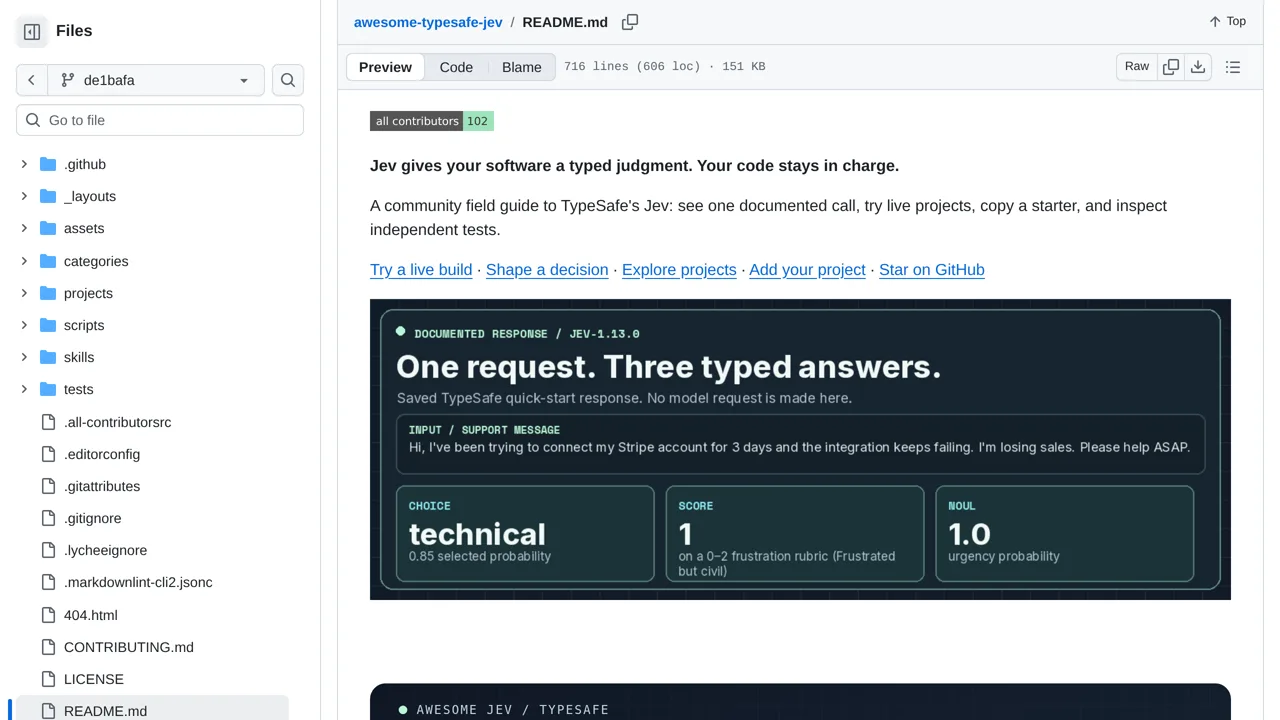Click the assets folder icon
The height and width of the screenshot is (720, 1280).
[48, 228]
